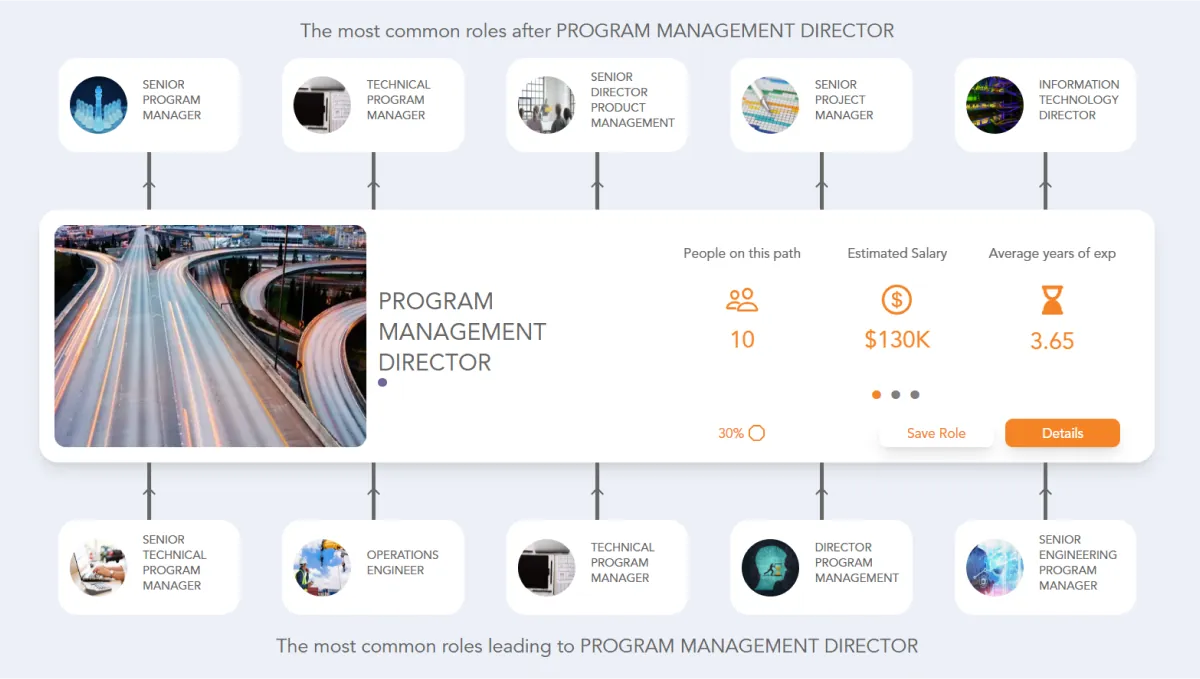Open the bottom Technical Program Manager card
This screenshot has width=1200, height=679.
pyautogui.click(x=597, y=567)
